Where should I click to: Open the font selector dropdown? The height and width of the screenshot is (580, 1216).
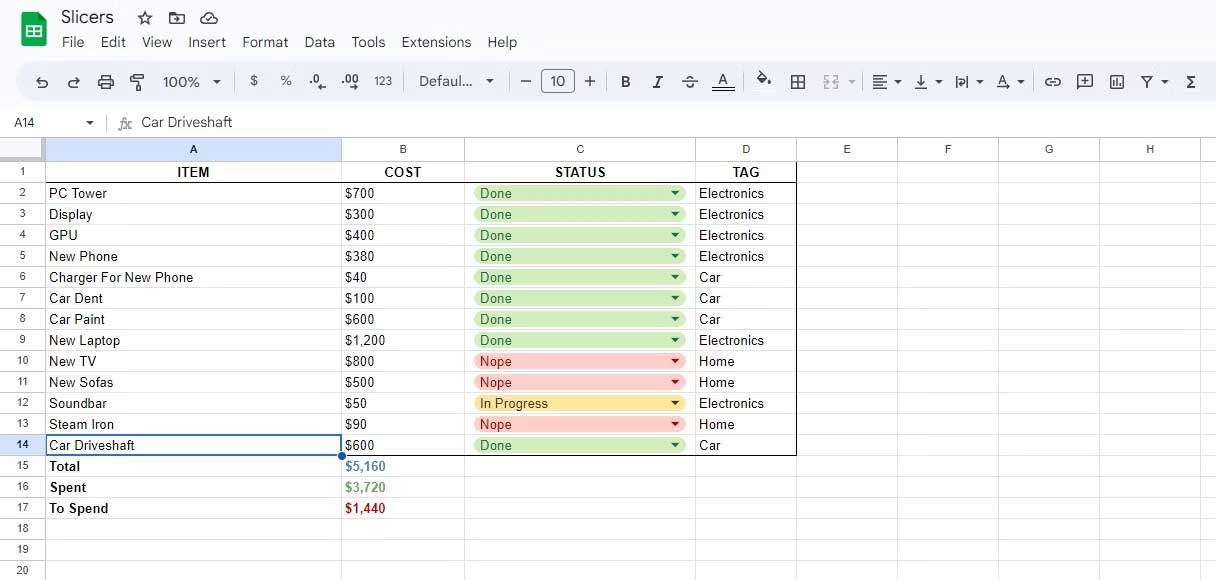pyautogui.click(x=456, y=82)
